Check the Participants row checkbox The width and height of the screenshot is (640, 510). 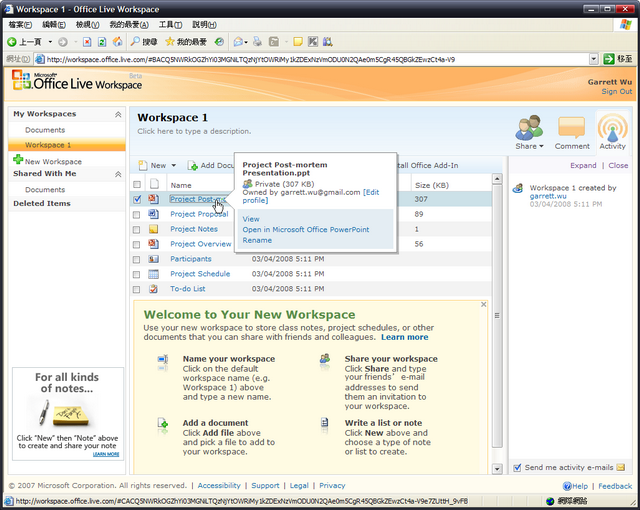(x=137, y=259)
